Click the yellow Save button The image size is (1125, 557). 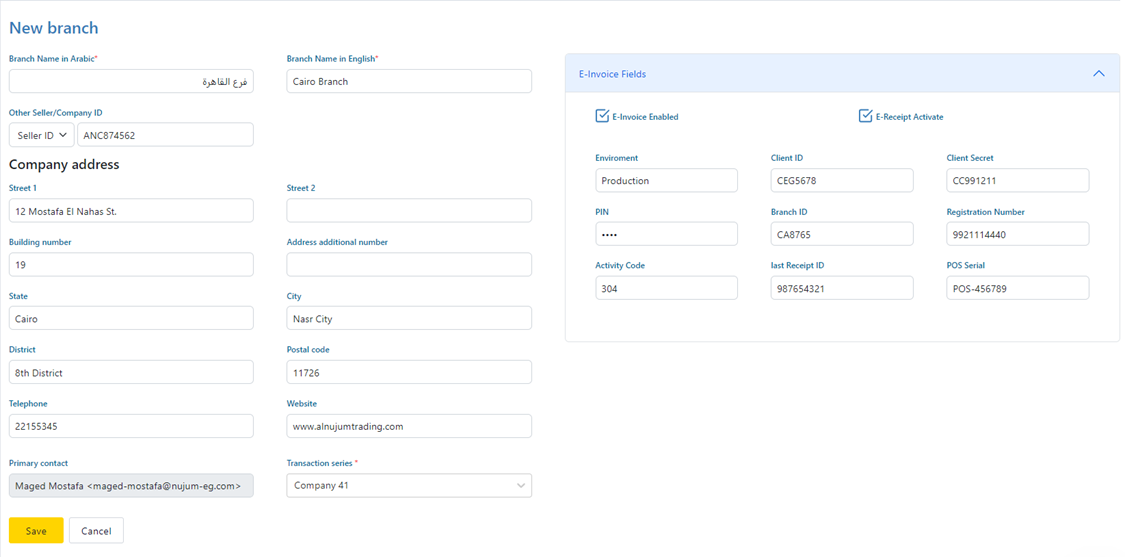tap(36, 530)
